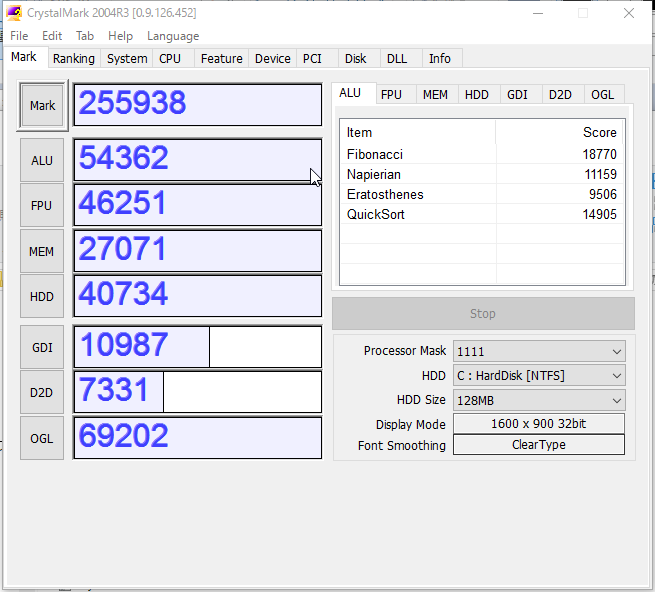Run the MEM benchmark button
The height and width of the screenshot is (592, 655).
42,251
